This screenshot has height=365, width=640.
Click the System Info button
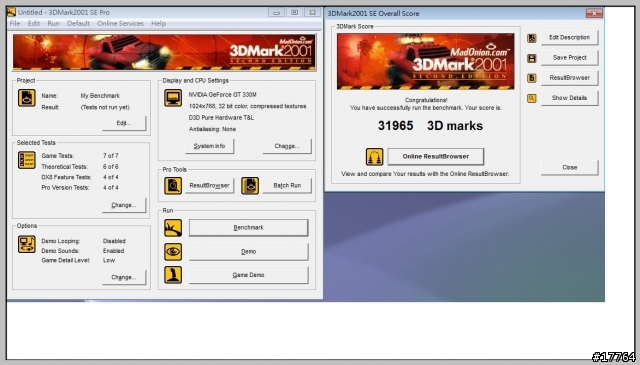tap(209, 146)
